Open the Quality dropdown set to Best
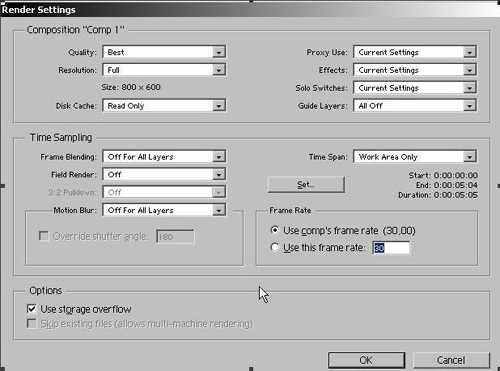Image resolution: width=500 pixels, height=371 pixels. click(164, 52)
